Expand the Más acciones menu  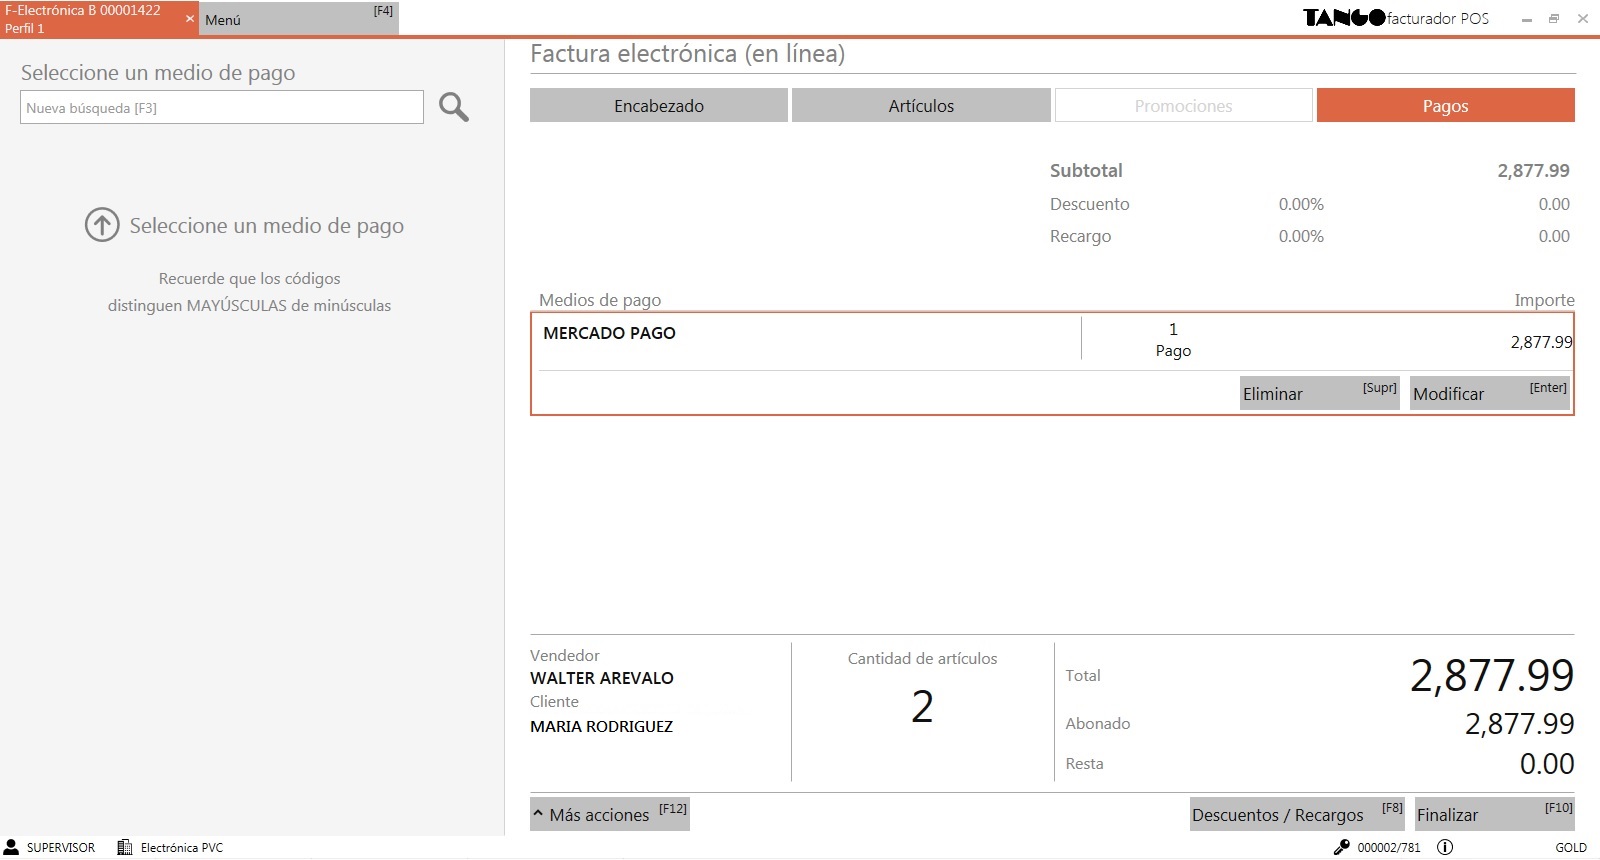(x=610, y=814)
